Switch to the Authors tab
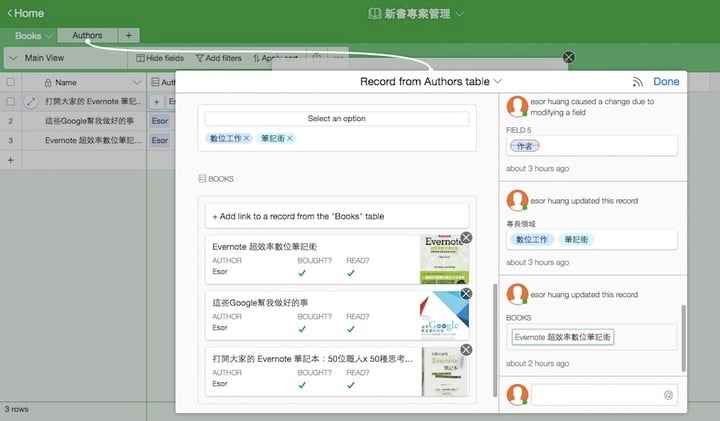720x421 pixels. pyautogui.click(x=87, y=35)
